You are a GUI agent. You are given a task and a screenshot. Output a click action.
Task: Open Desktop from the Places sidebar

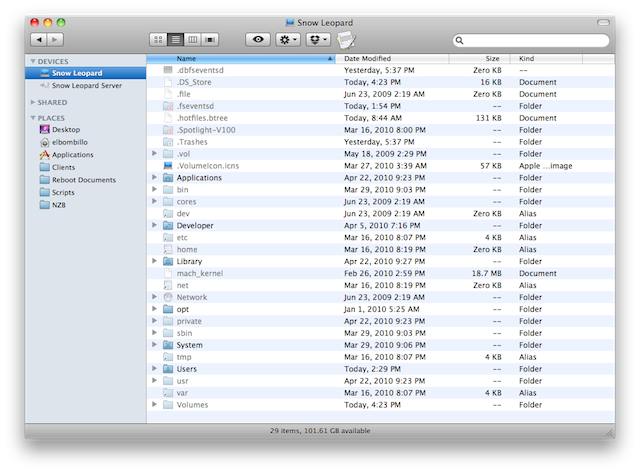[x=65, y=129]
